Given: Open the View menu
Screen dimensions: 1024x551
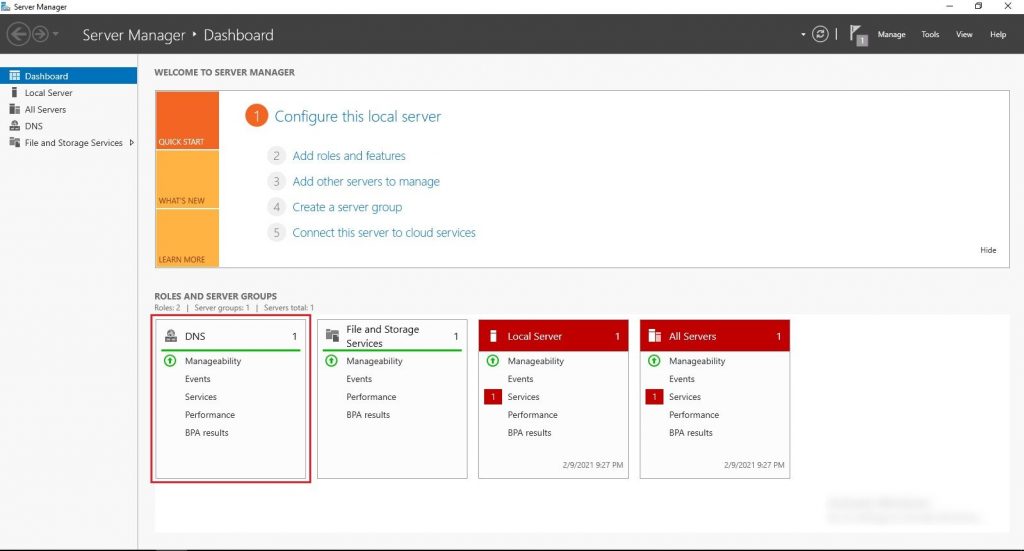Looking at the screenshot, I should [964, 35].
